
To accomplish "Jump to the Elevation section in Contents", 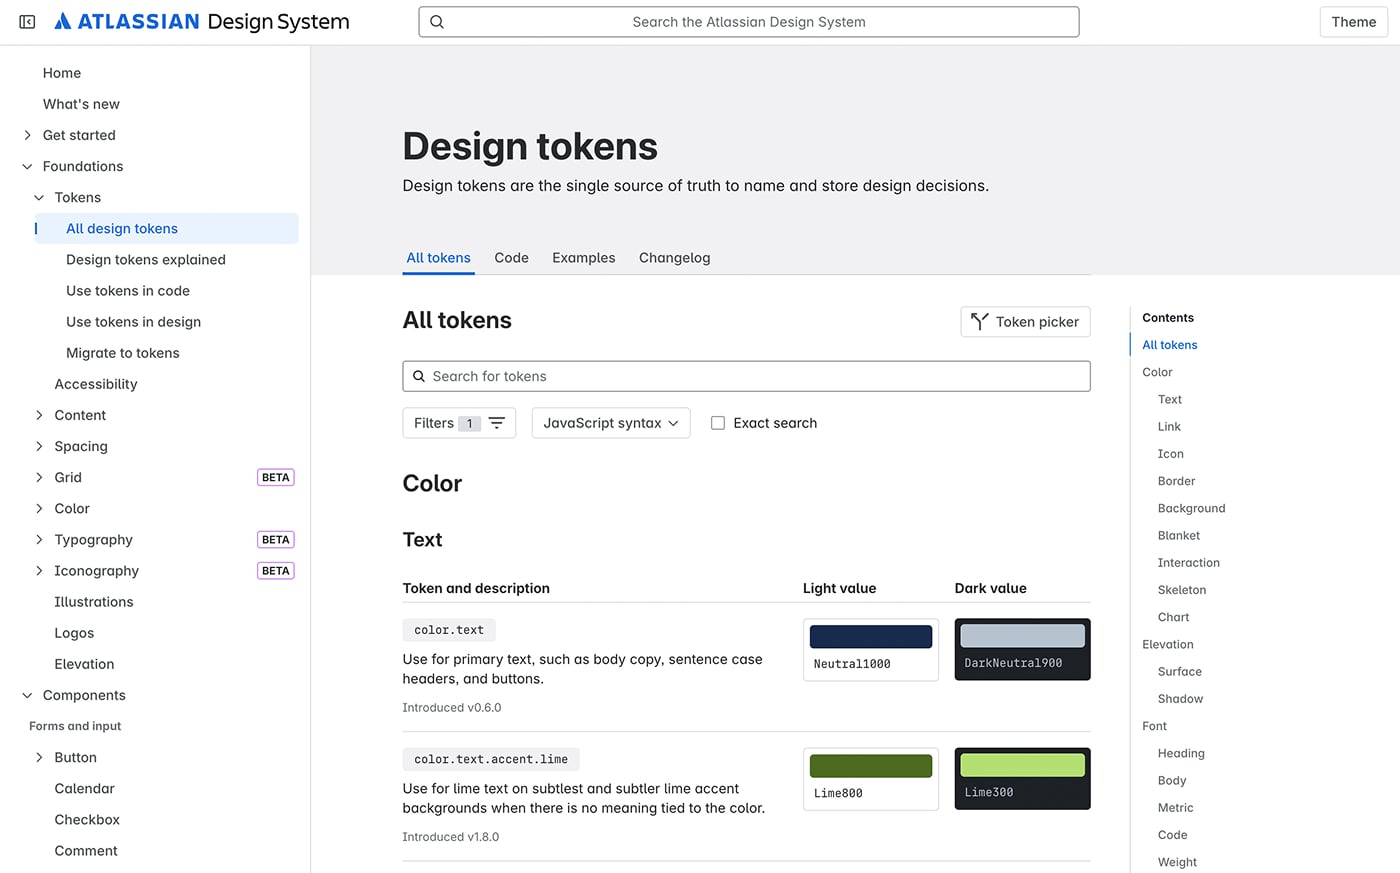I will pos(1166,644).
